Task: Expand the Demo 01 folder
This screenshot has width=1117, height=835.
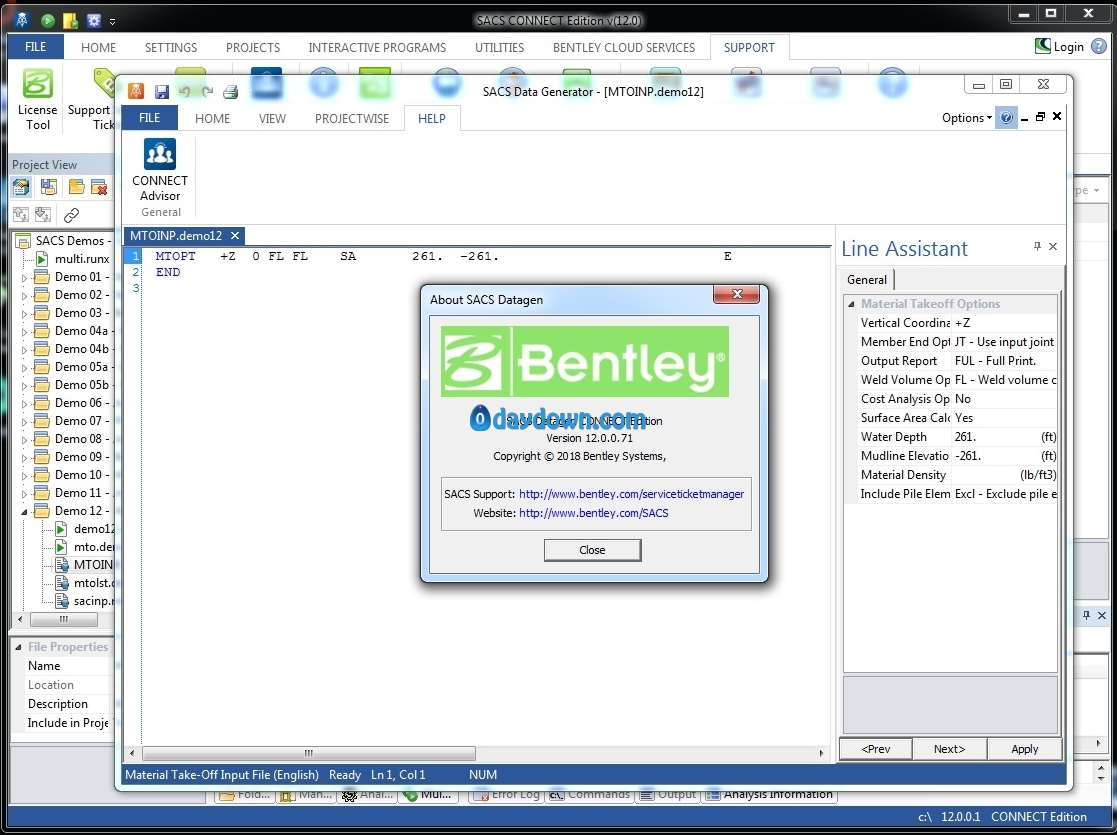Action: coord(24,278)
